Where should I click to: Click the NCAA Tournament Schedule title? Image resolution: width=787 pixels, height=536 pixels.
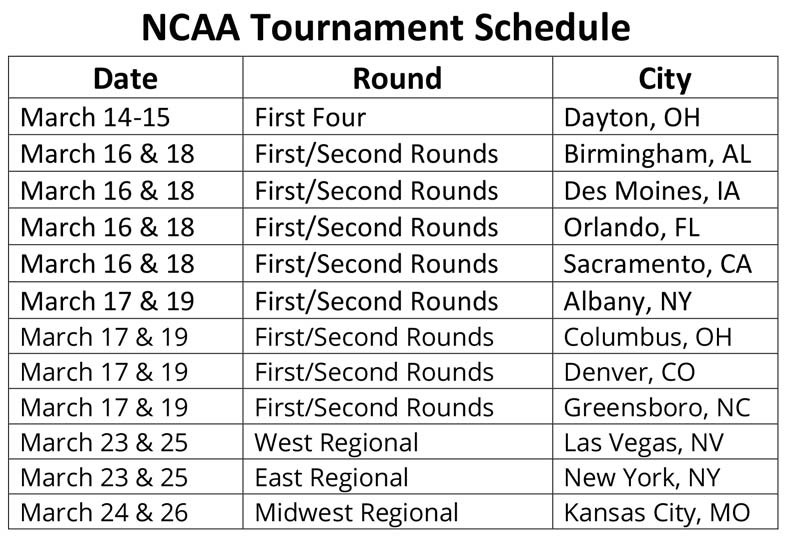(x=386, y=27)
